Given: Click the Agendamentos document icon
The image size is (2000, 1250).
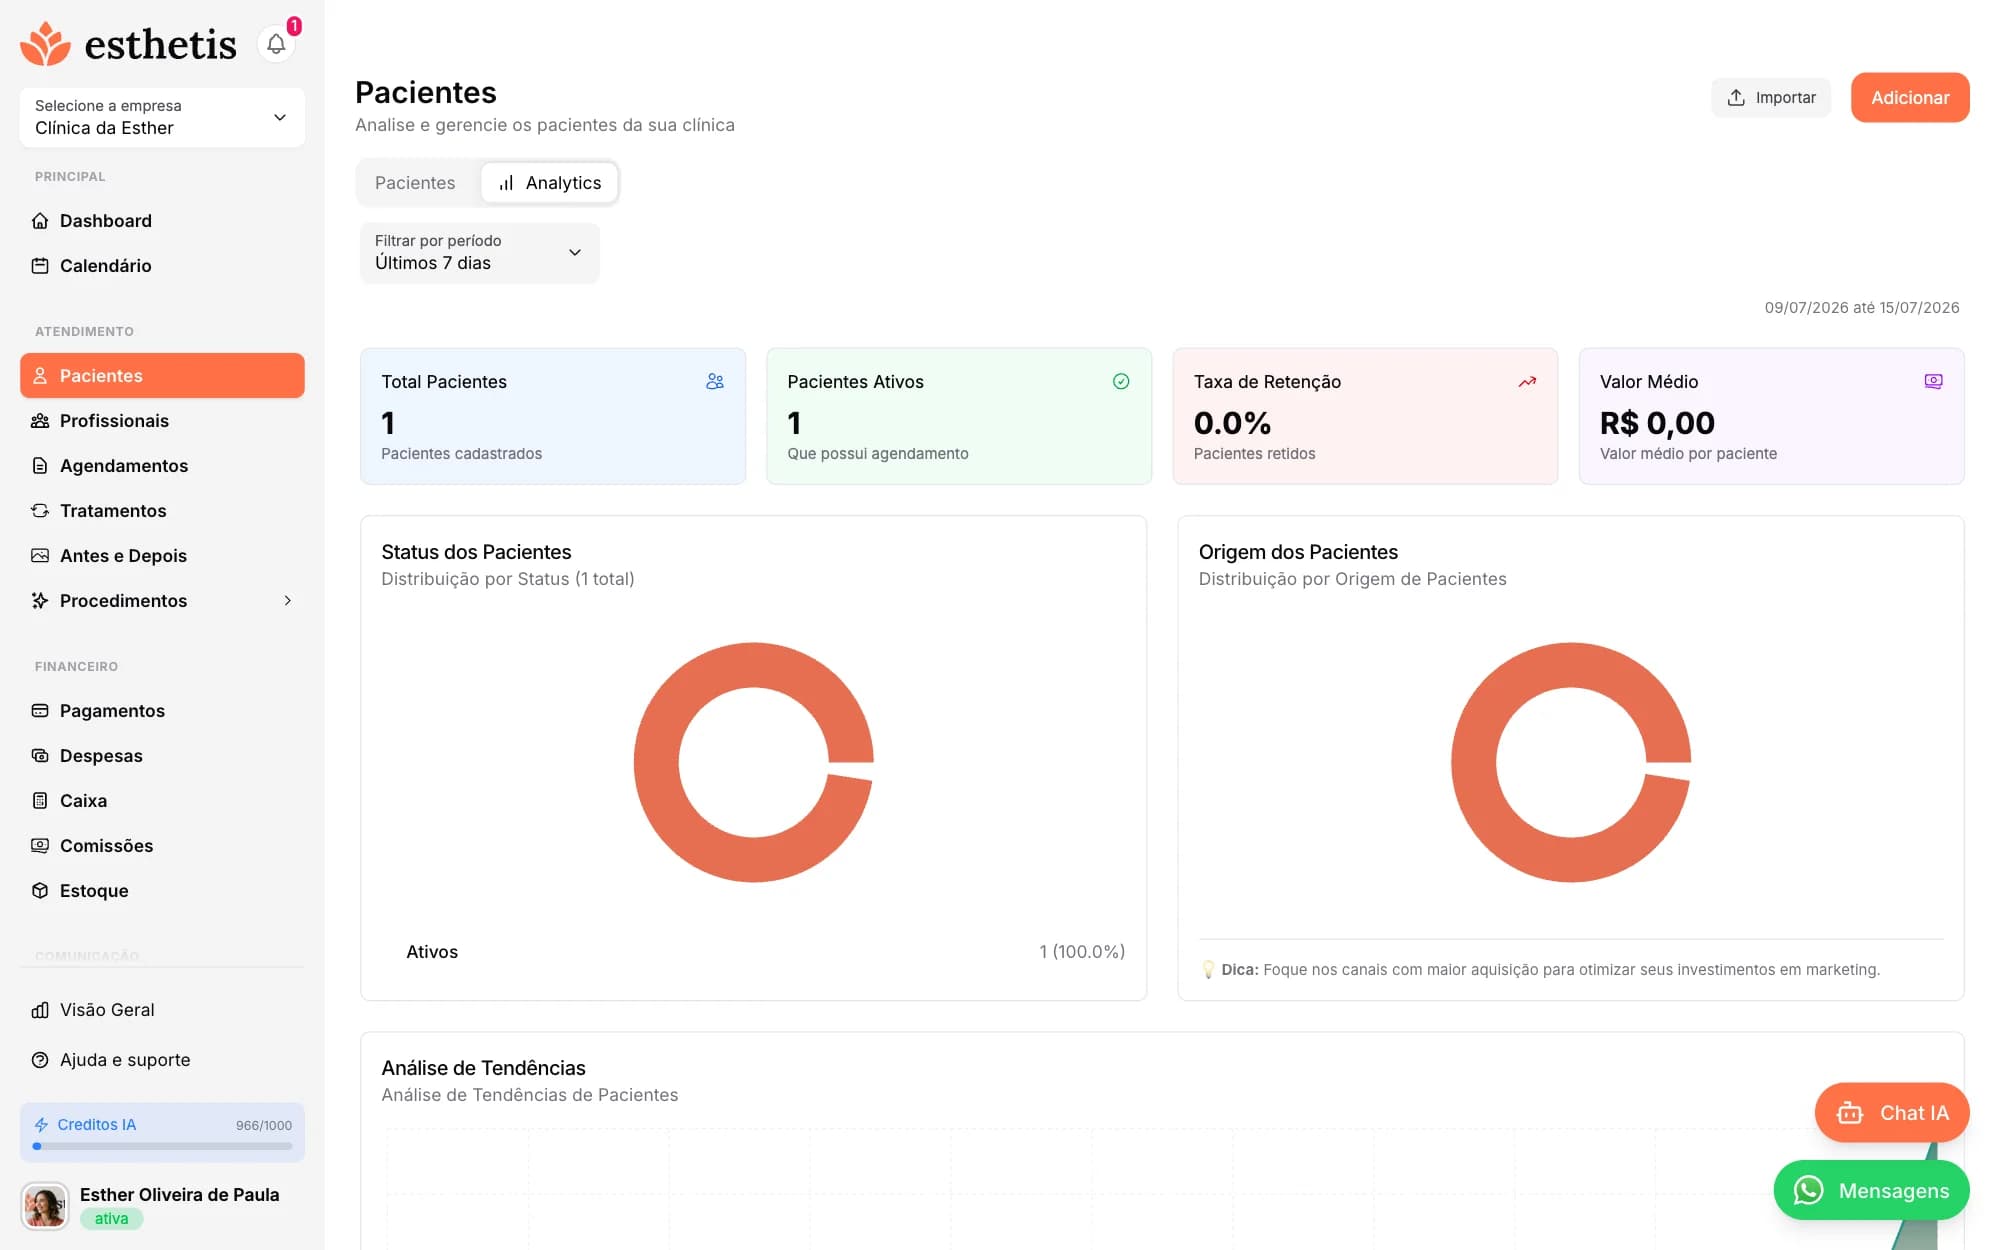Looking at the screenshot, I should pyautogui.click(x=40, y=466).
